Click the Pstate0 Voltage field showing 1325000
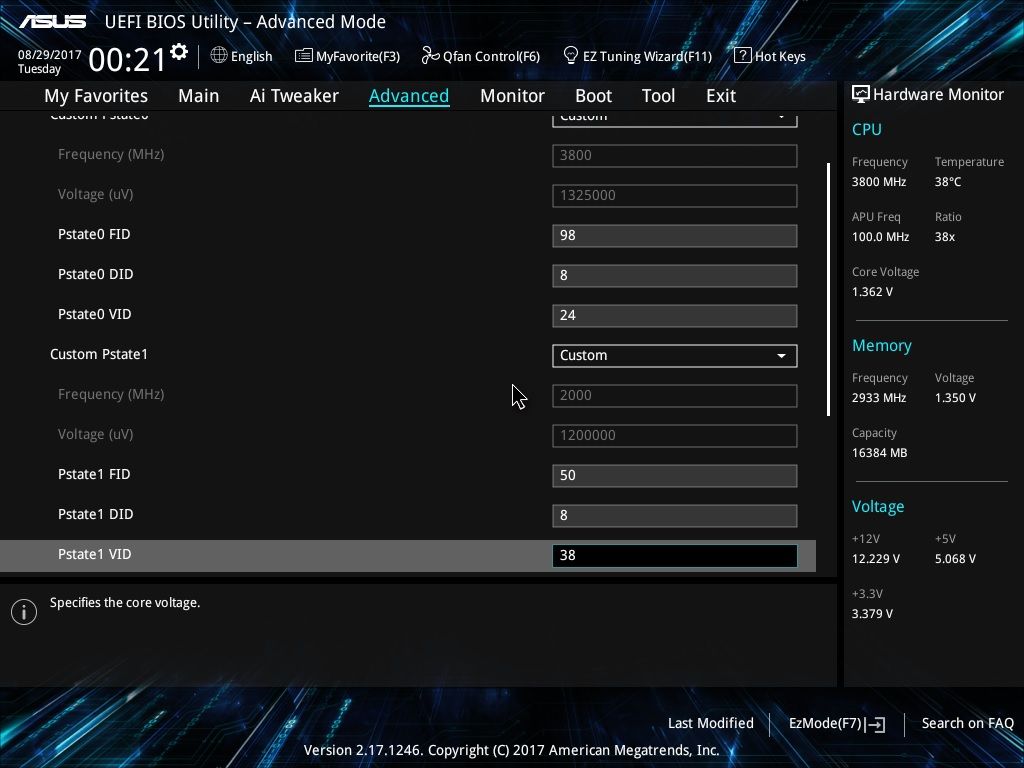 675,195
